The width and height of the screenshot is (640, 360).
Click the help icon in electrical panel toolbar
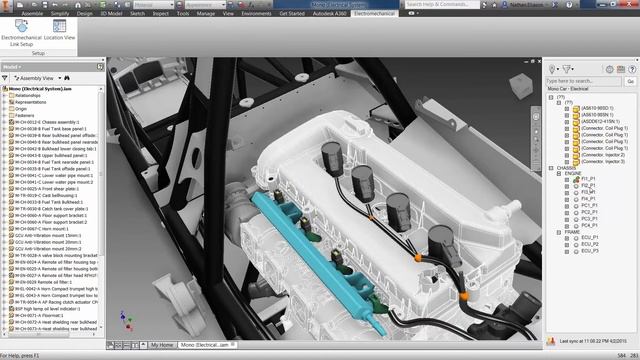point(632,69)
